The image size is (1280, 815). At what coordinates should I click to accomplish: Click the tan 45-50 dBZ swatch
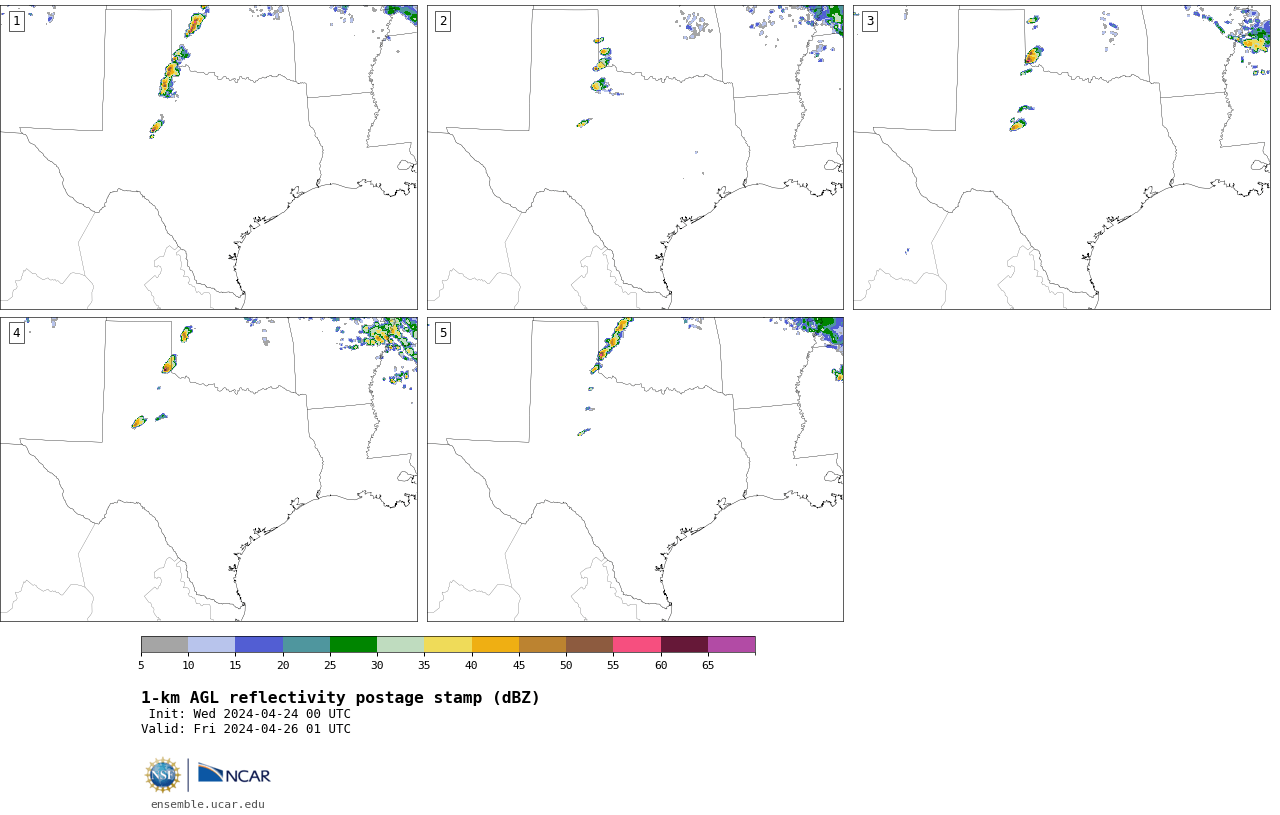[542, 645]
